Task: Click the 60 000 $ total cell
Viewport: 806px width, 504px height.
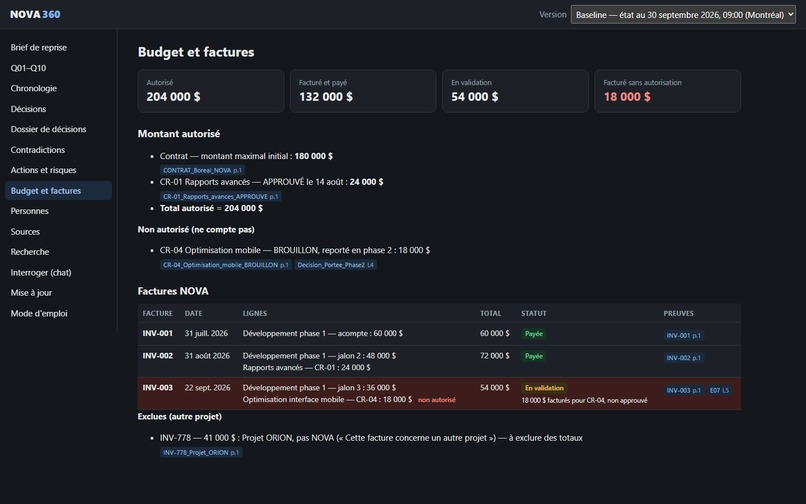Action: (494, 333)
